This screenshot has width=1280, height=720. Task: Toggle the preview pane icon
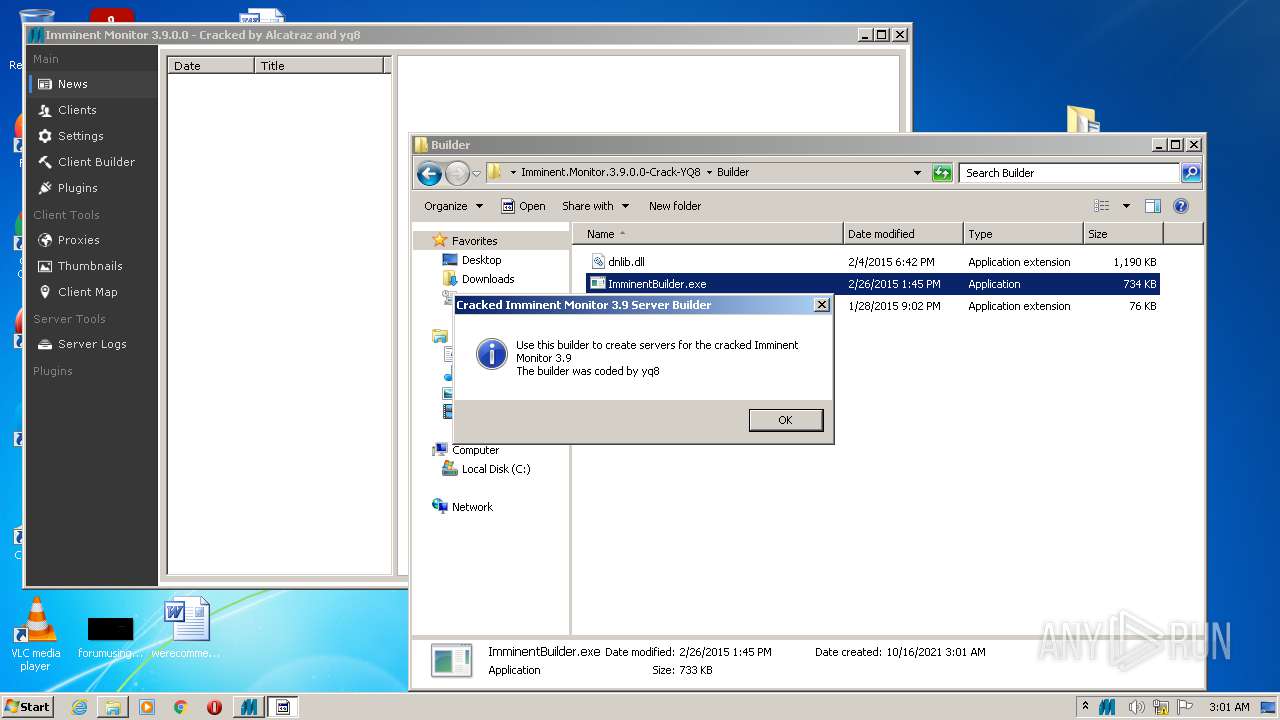[1153, 206]
